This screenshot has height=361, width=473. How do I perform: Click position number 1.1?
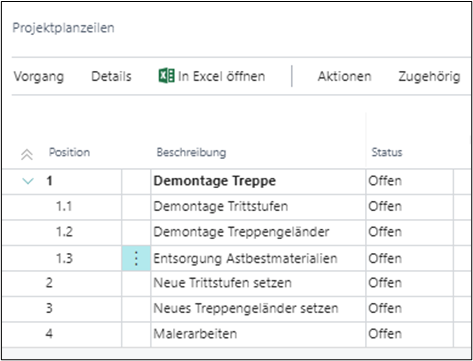pyautogui.click(x=64, y=206)
